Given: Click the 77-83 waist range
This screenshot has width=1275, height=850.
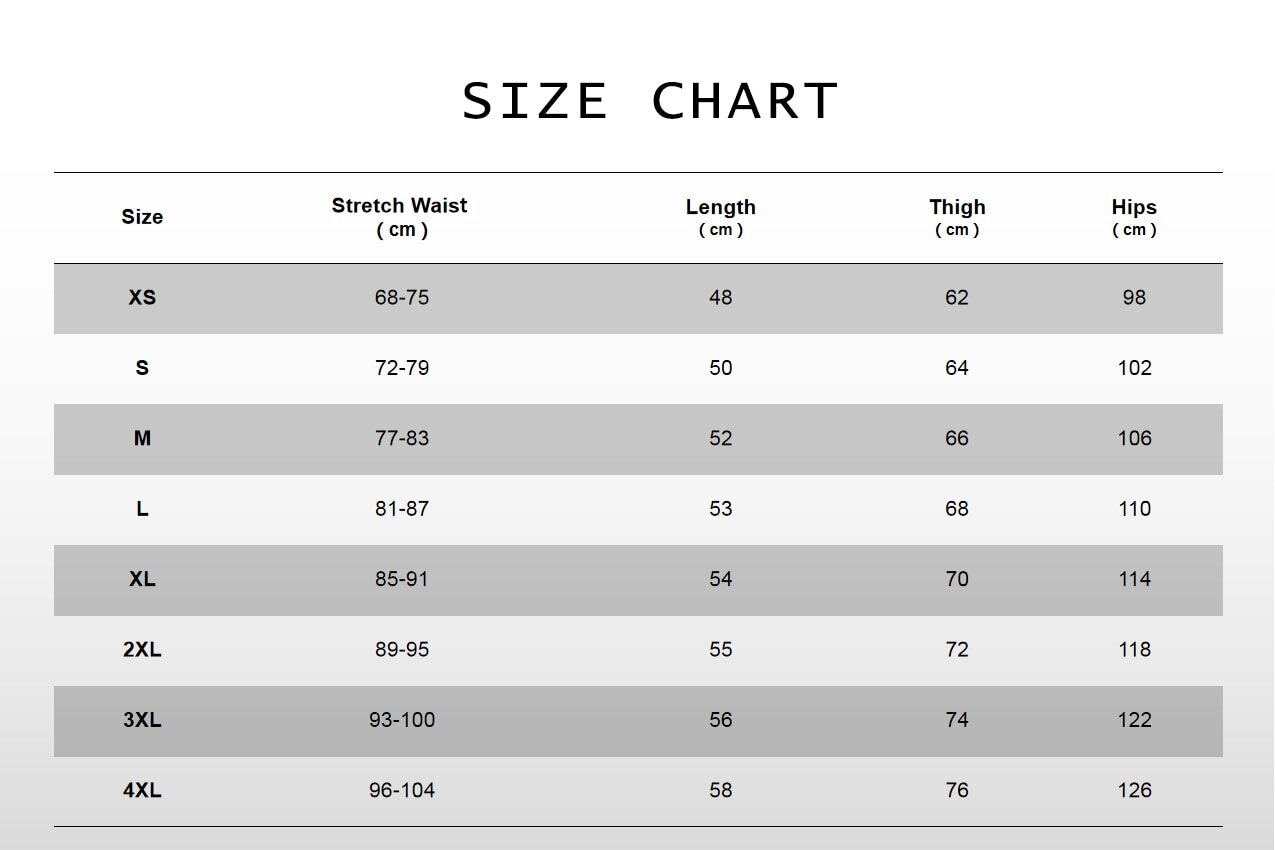Looking at the screenshot, I should tap(402, 438).
